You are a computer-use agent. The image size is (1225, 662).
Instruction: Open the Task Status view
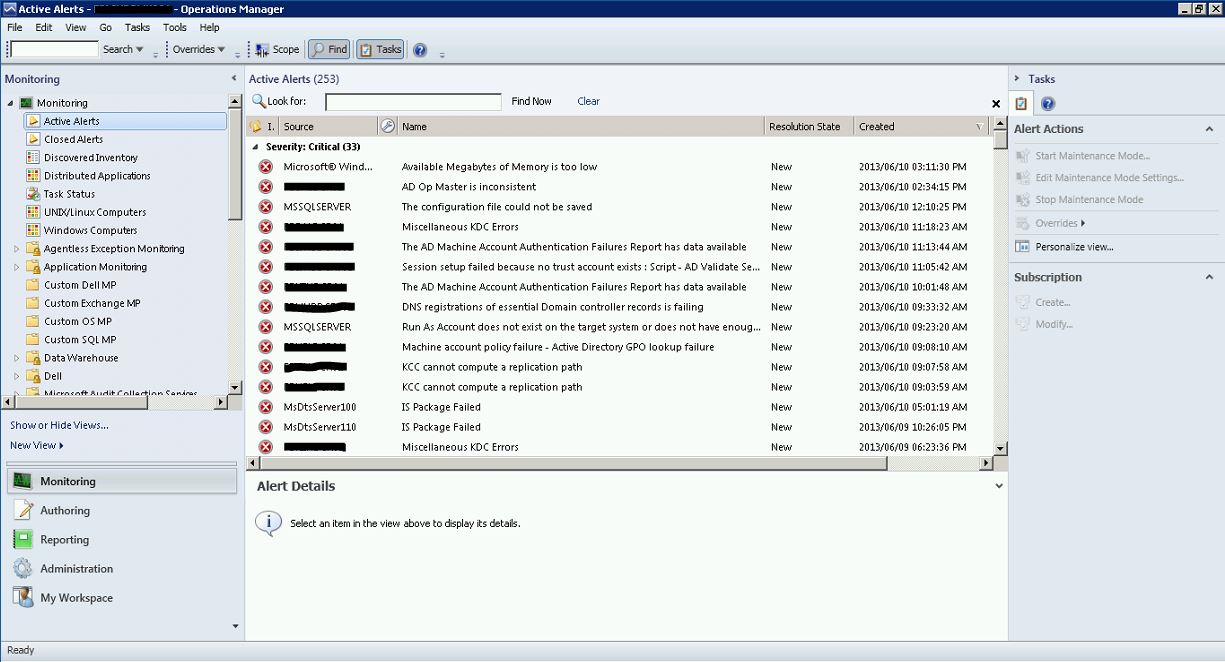tap(69, 194)
